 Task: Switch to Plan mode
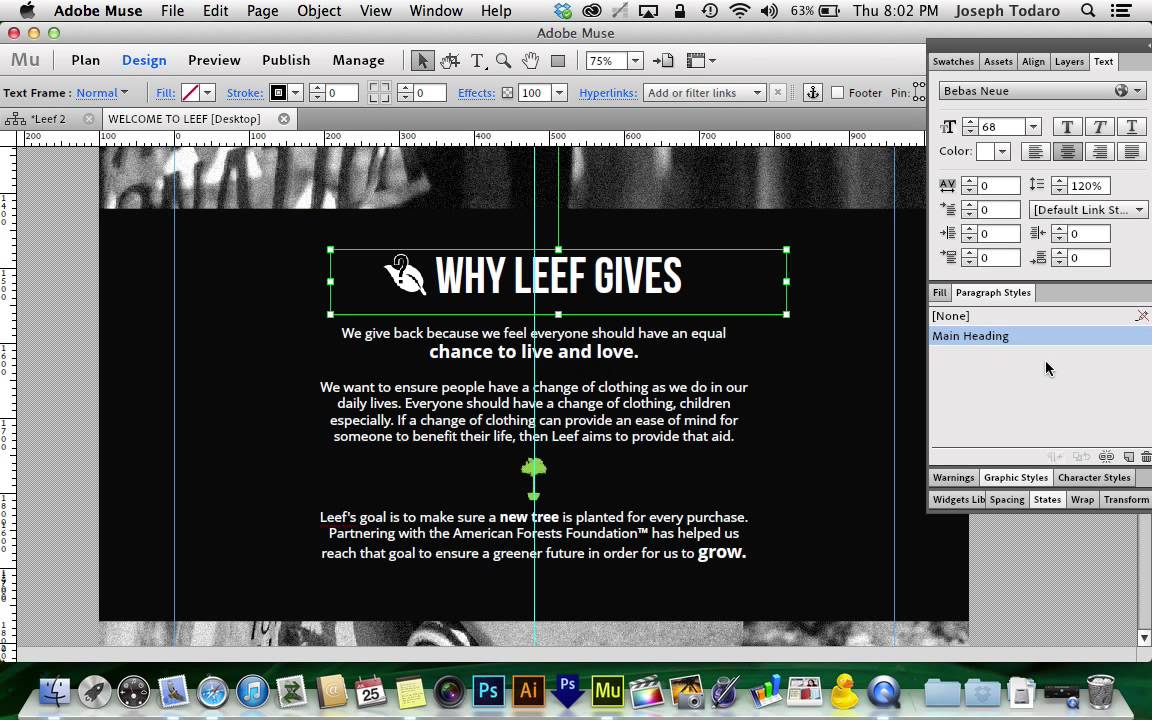(x=85, y=60)
